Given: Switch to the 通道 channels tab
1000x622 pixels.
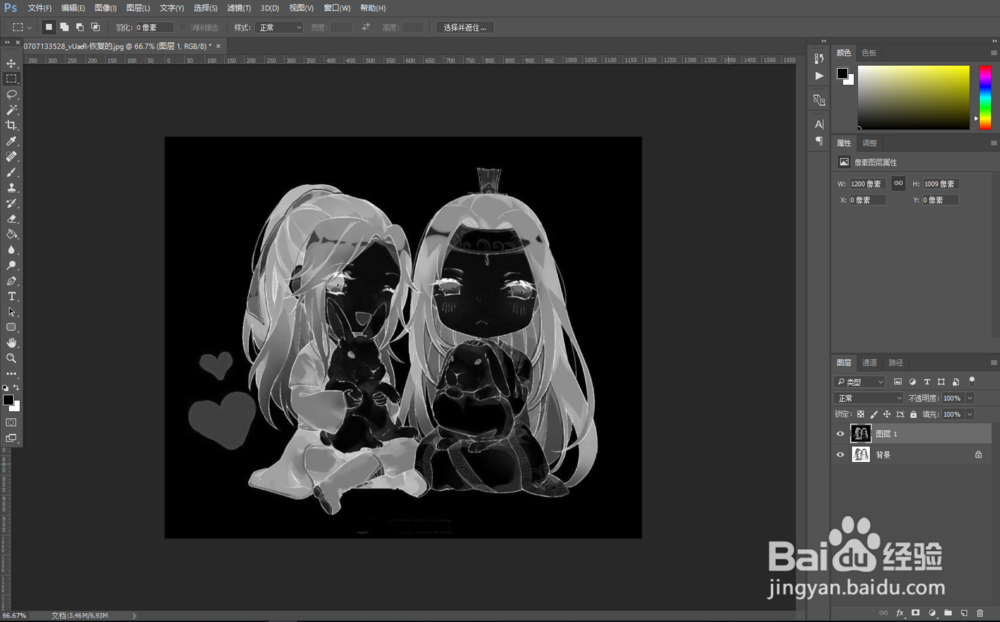Looking at the screenshot, I should (x=870, y=362).
